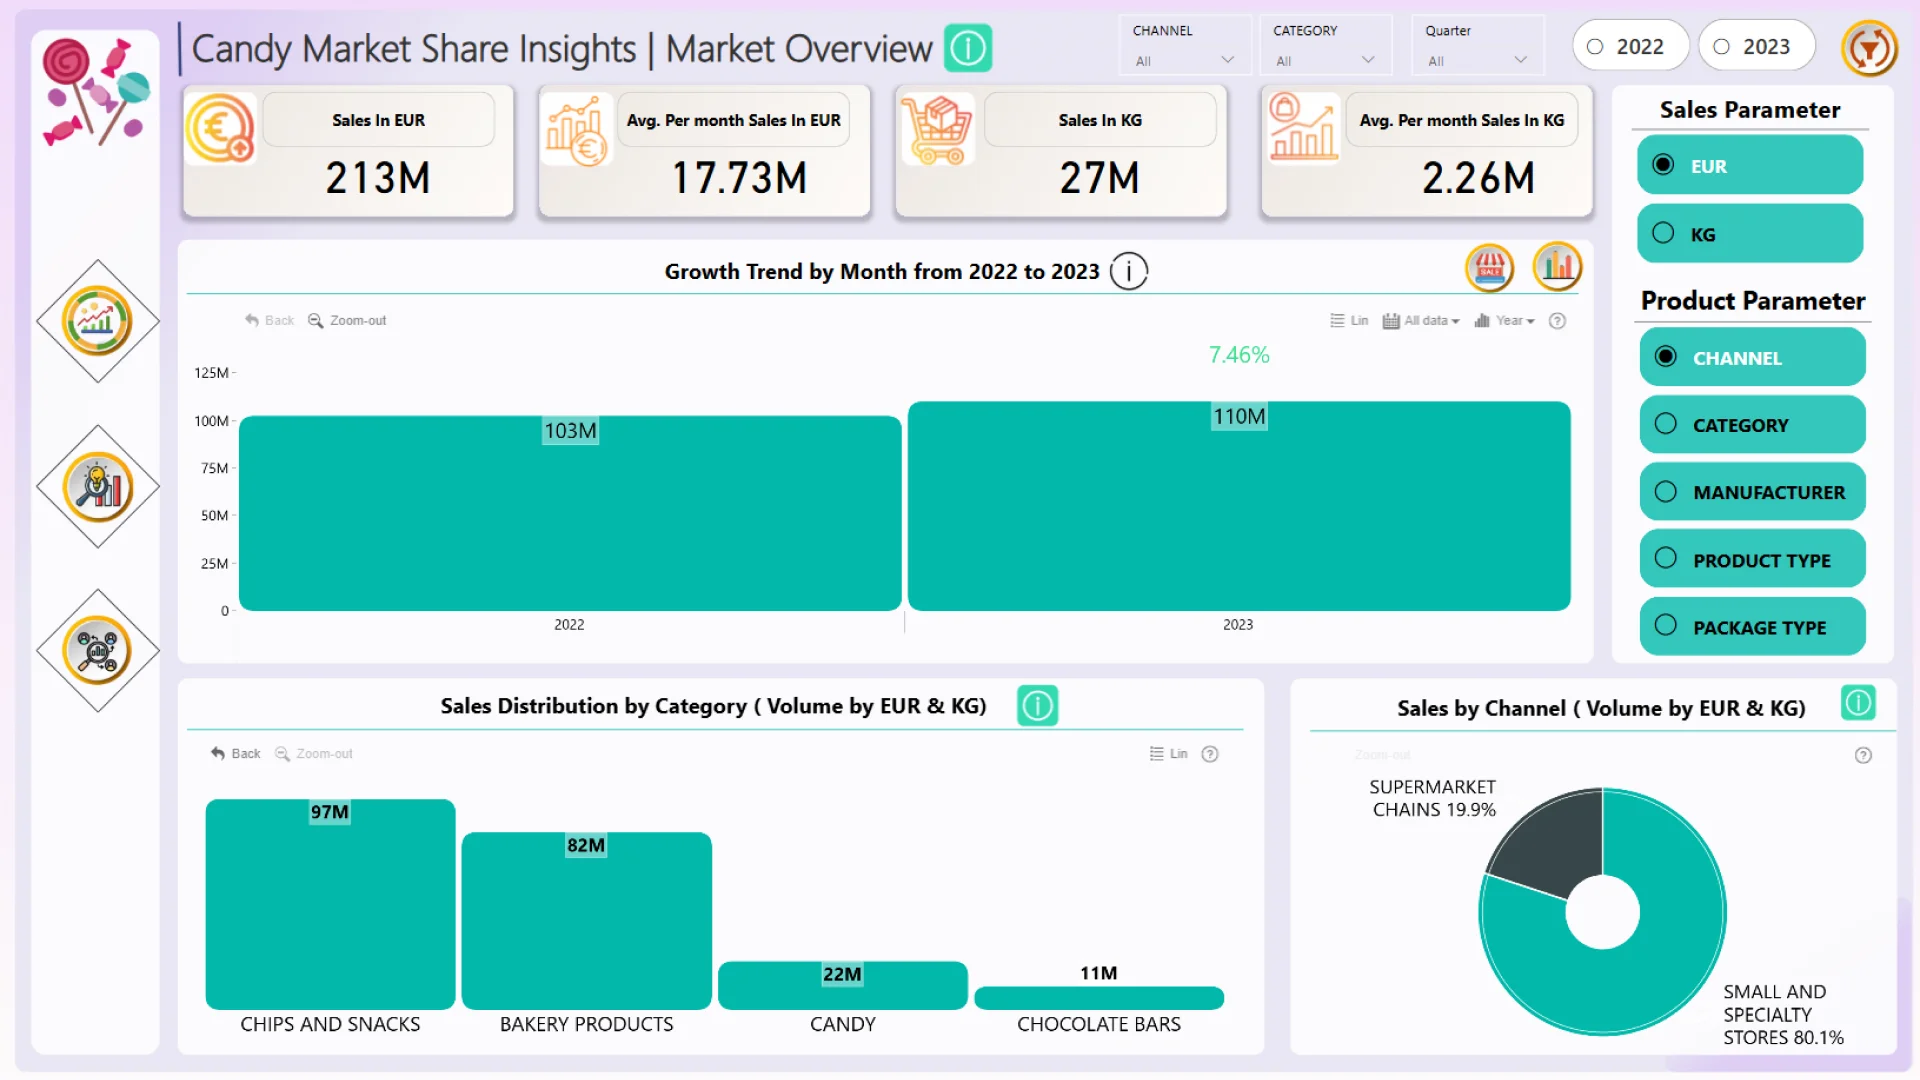Click SMALL AND SPECIALTY STORES 80.1% label
This screenshot has width=1920, height=1080.
pos(1783,1014)
